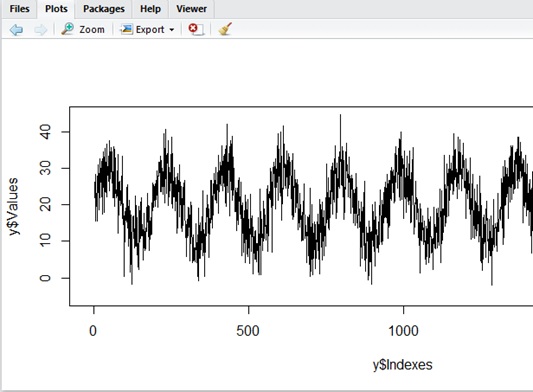
Task: Go to next plot with forward arrow
Action: pos(40,30)
